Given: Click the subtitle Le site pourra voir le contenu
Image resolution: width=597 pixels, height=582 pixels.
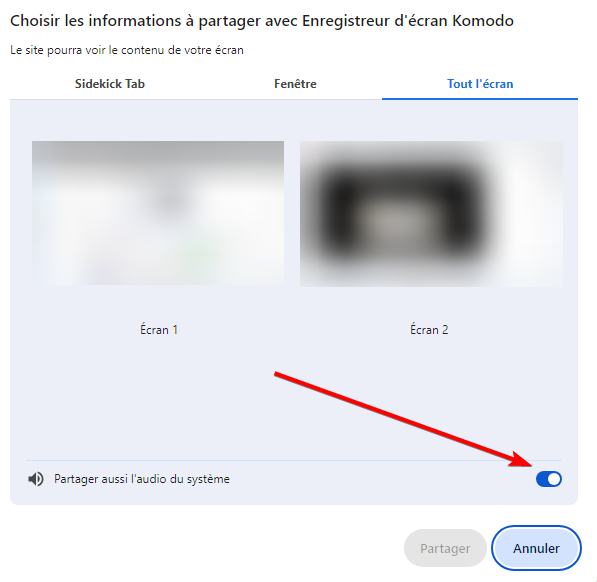Looking at the screenshot, I should [x=127, y=50].
